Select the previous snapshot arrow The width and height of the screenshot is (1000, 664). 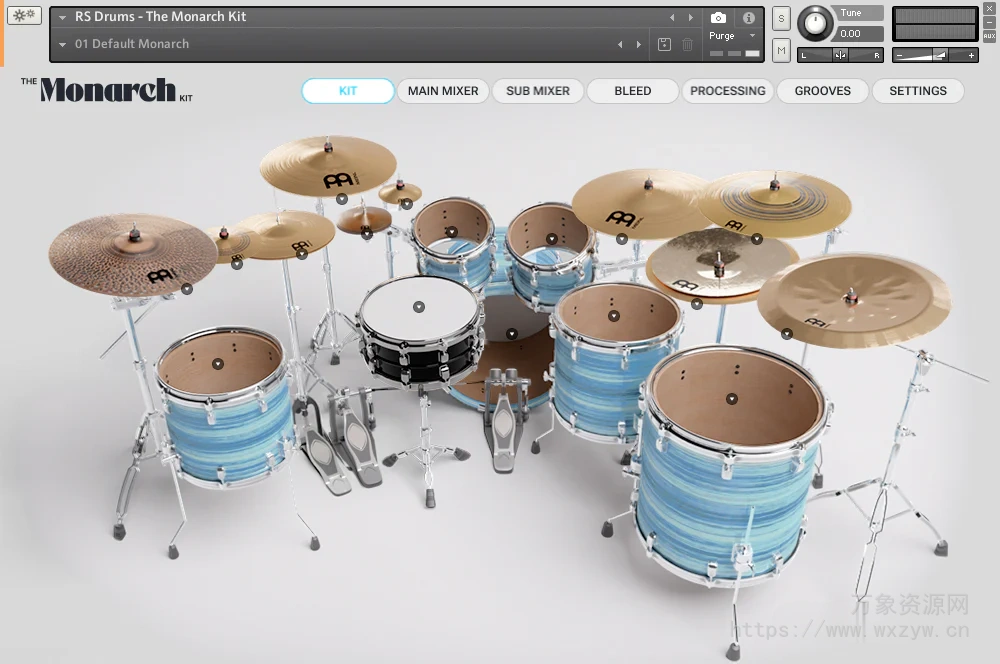pyautogui.click(x=622, y=44)
